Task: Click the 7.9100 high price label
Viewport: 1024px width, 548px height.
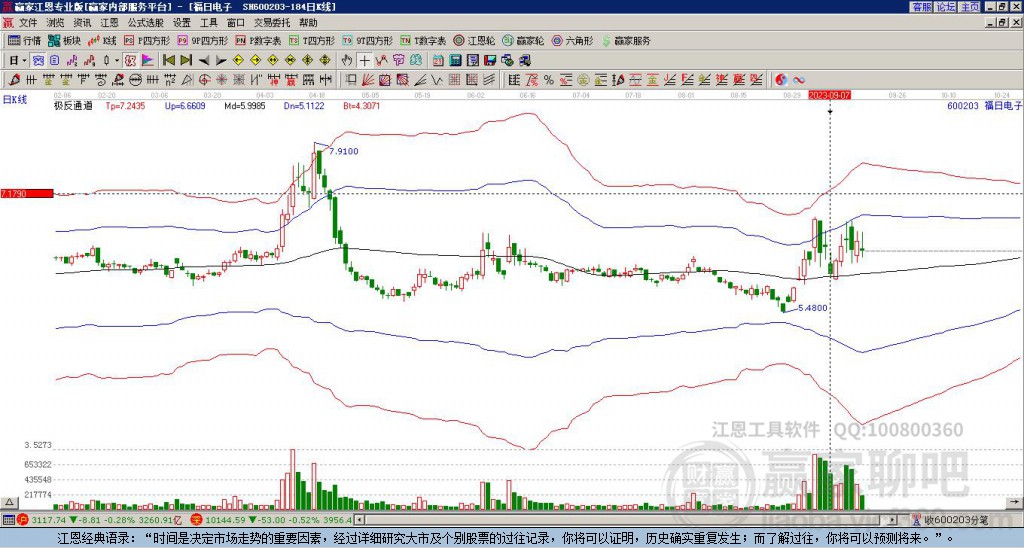Action: 344,152
